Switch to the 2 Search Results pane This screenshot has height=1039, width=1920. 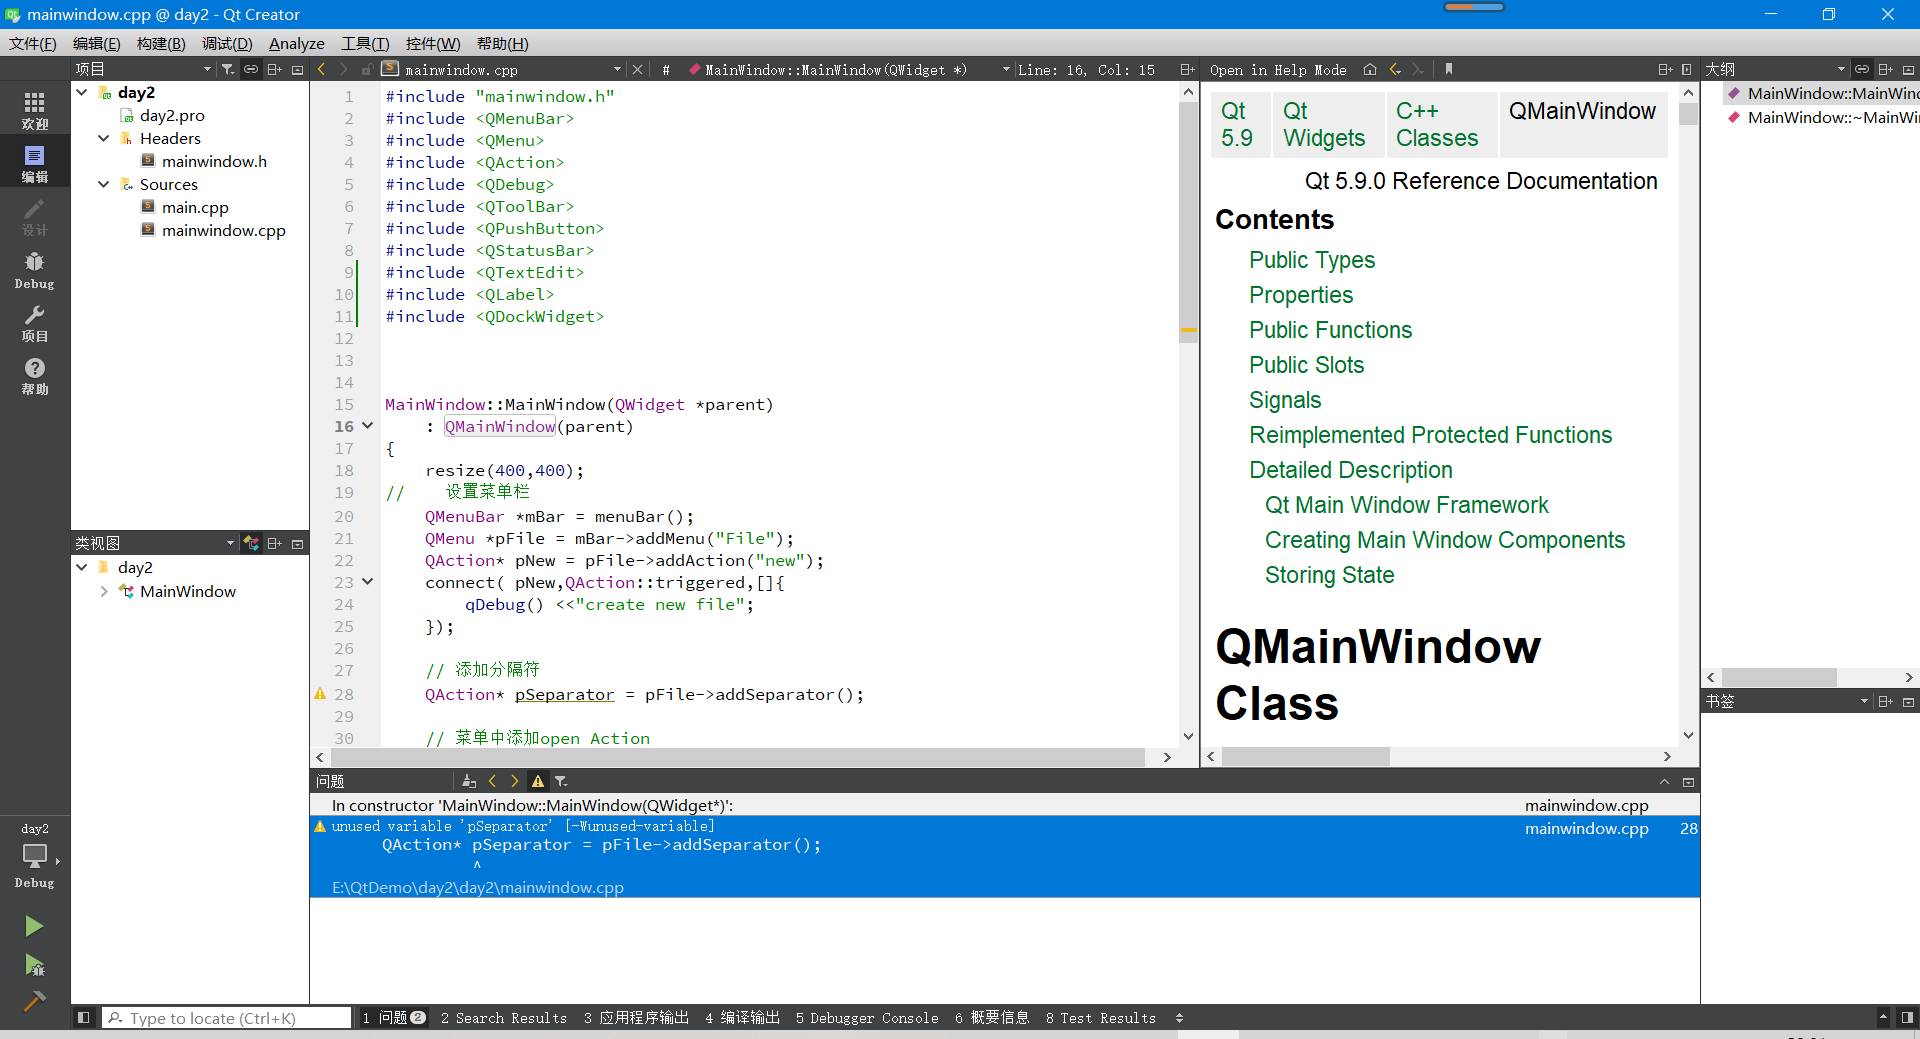pyautogui.click(x=504, y=1018)
